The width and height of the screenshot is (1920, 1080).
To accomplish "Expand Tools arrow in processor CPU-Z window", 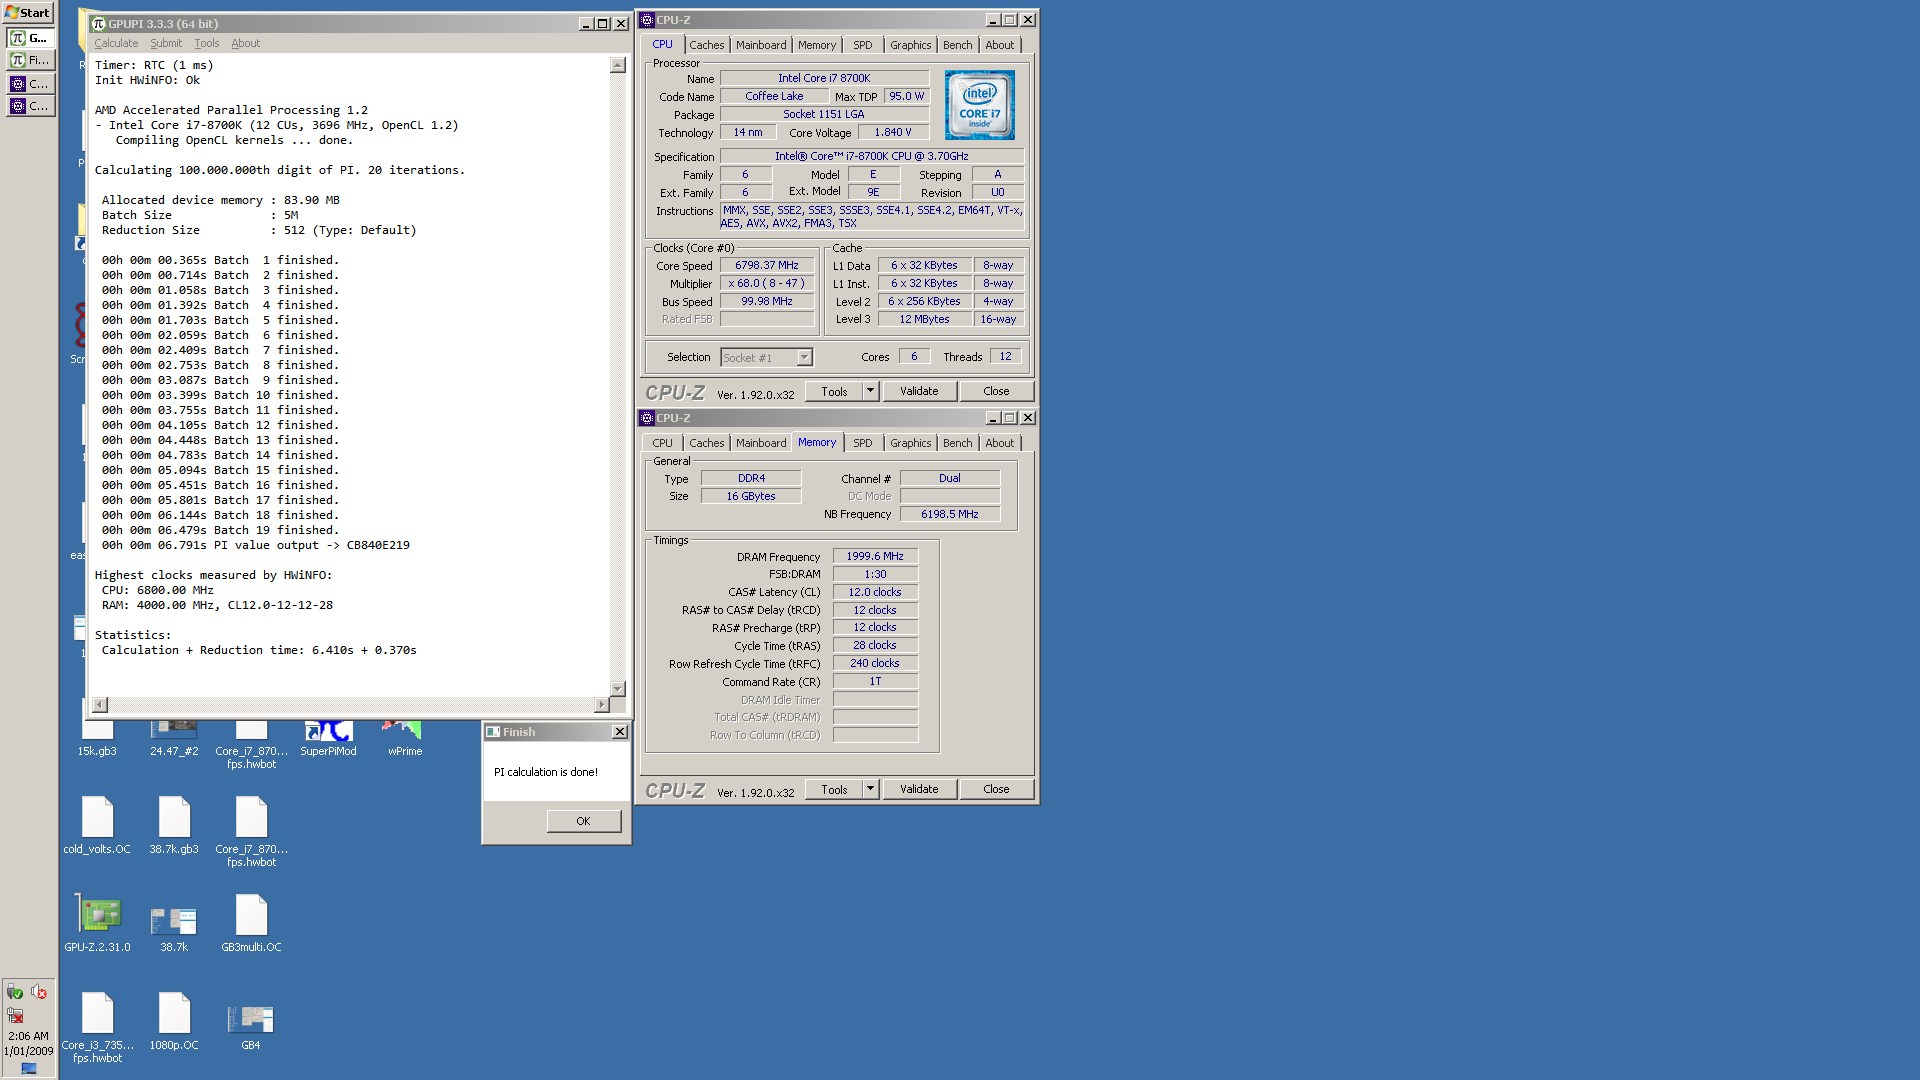I will click(x=870, y=391).
